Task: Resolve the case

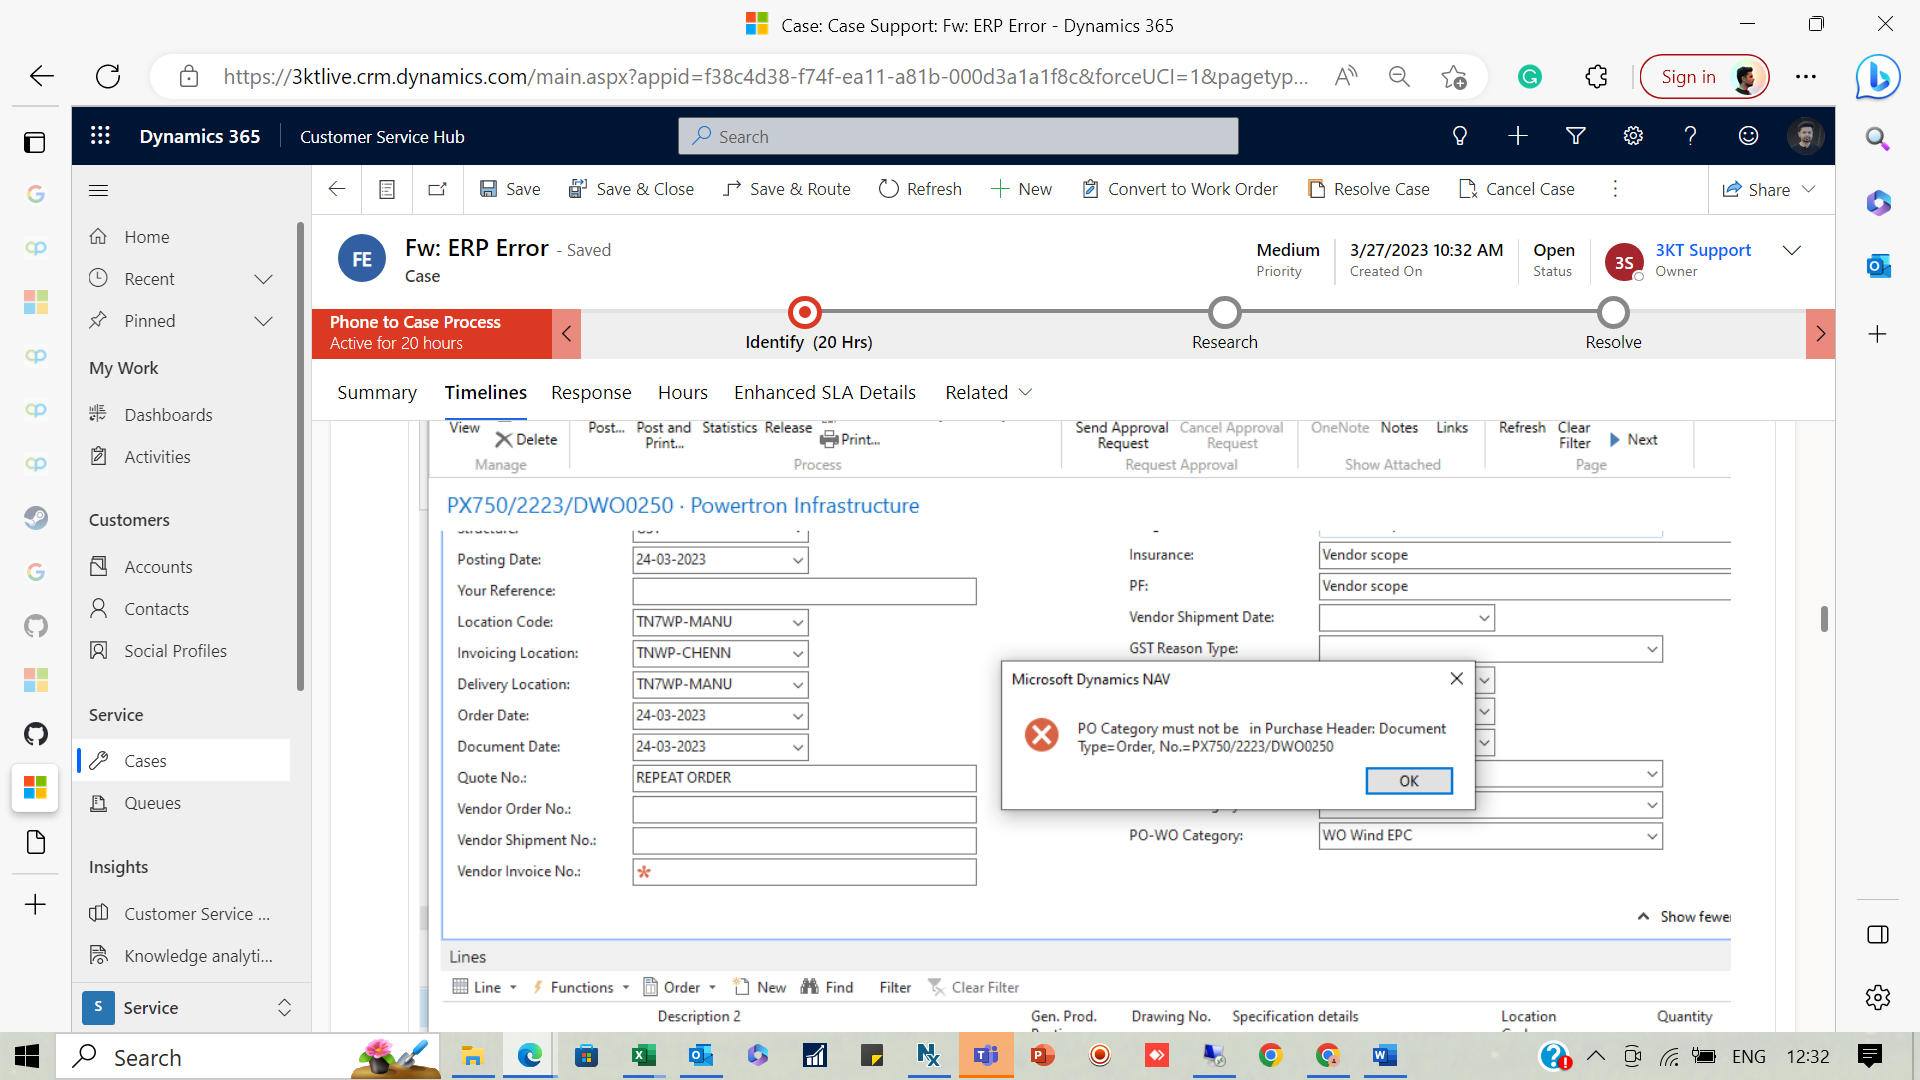Action: pos(1368,189)
